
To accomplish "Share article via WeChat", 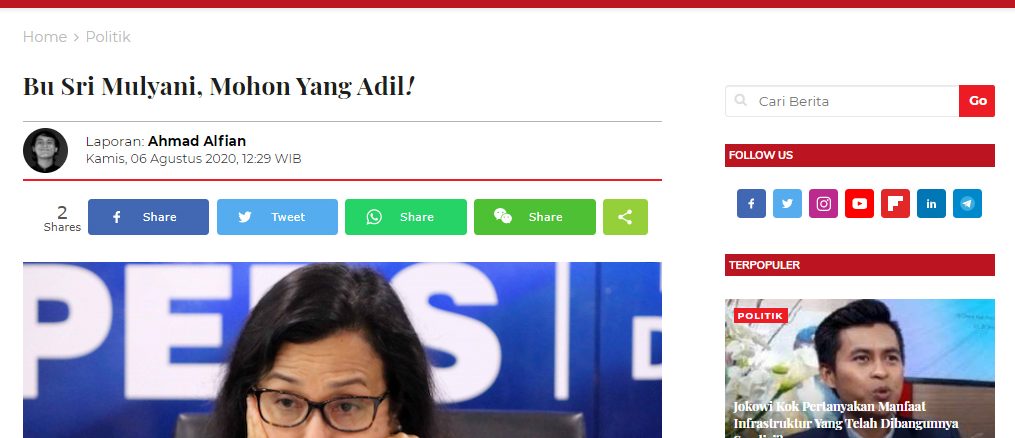I will pyautogui.click(x=535, y=217).
